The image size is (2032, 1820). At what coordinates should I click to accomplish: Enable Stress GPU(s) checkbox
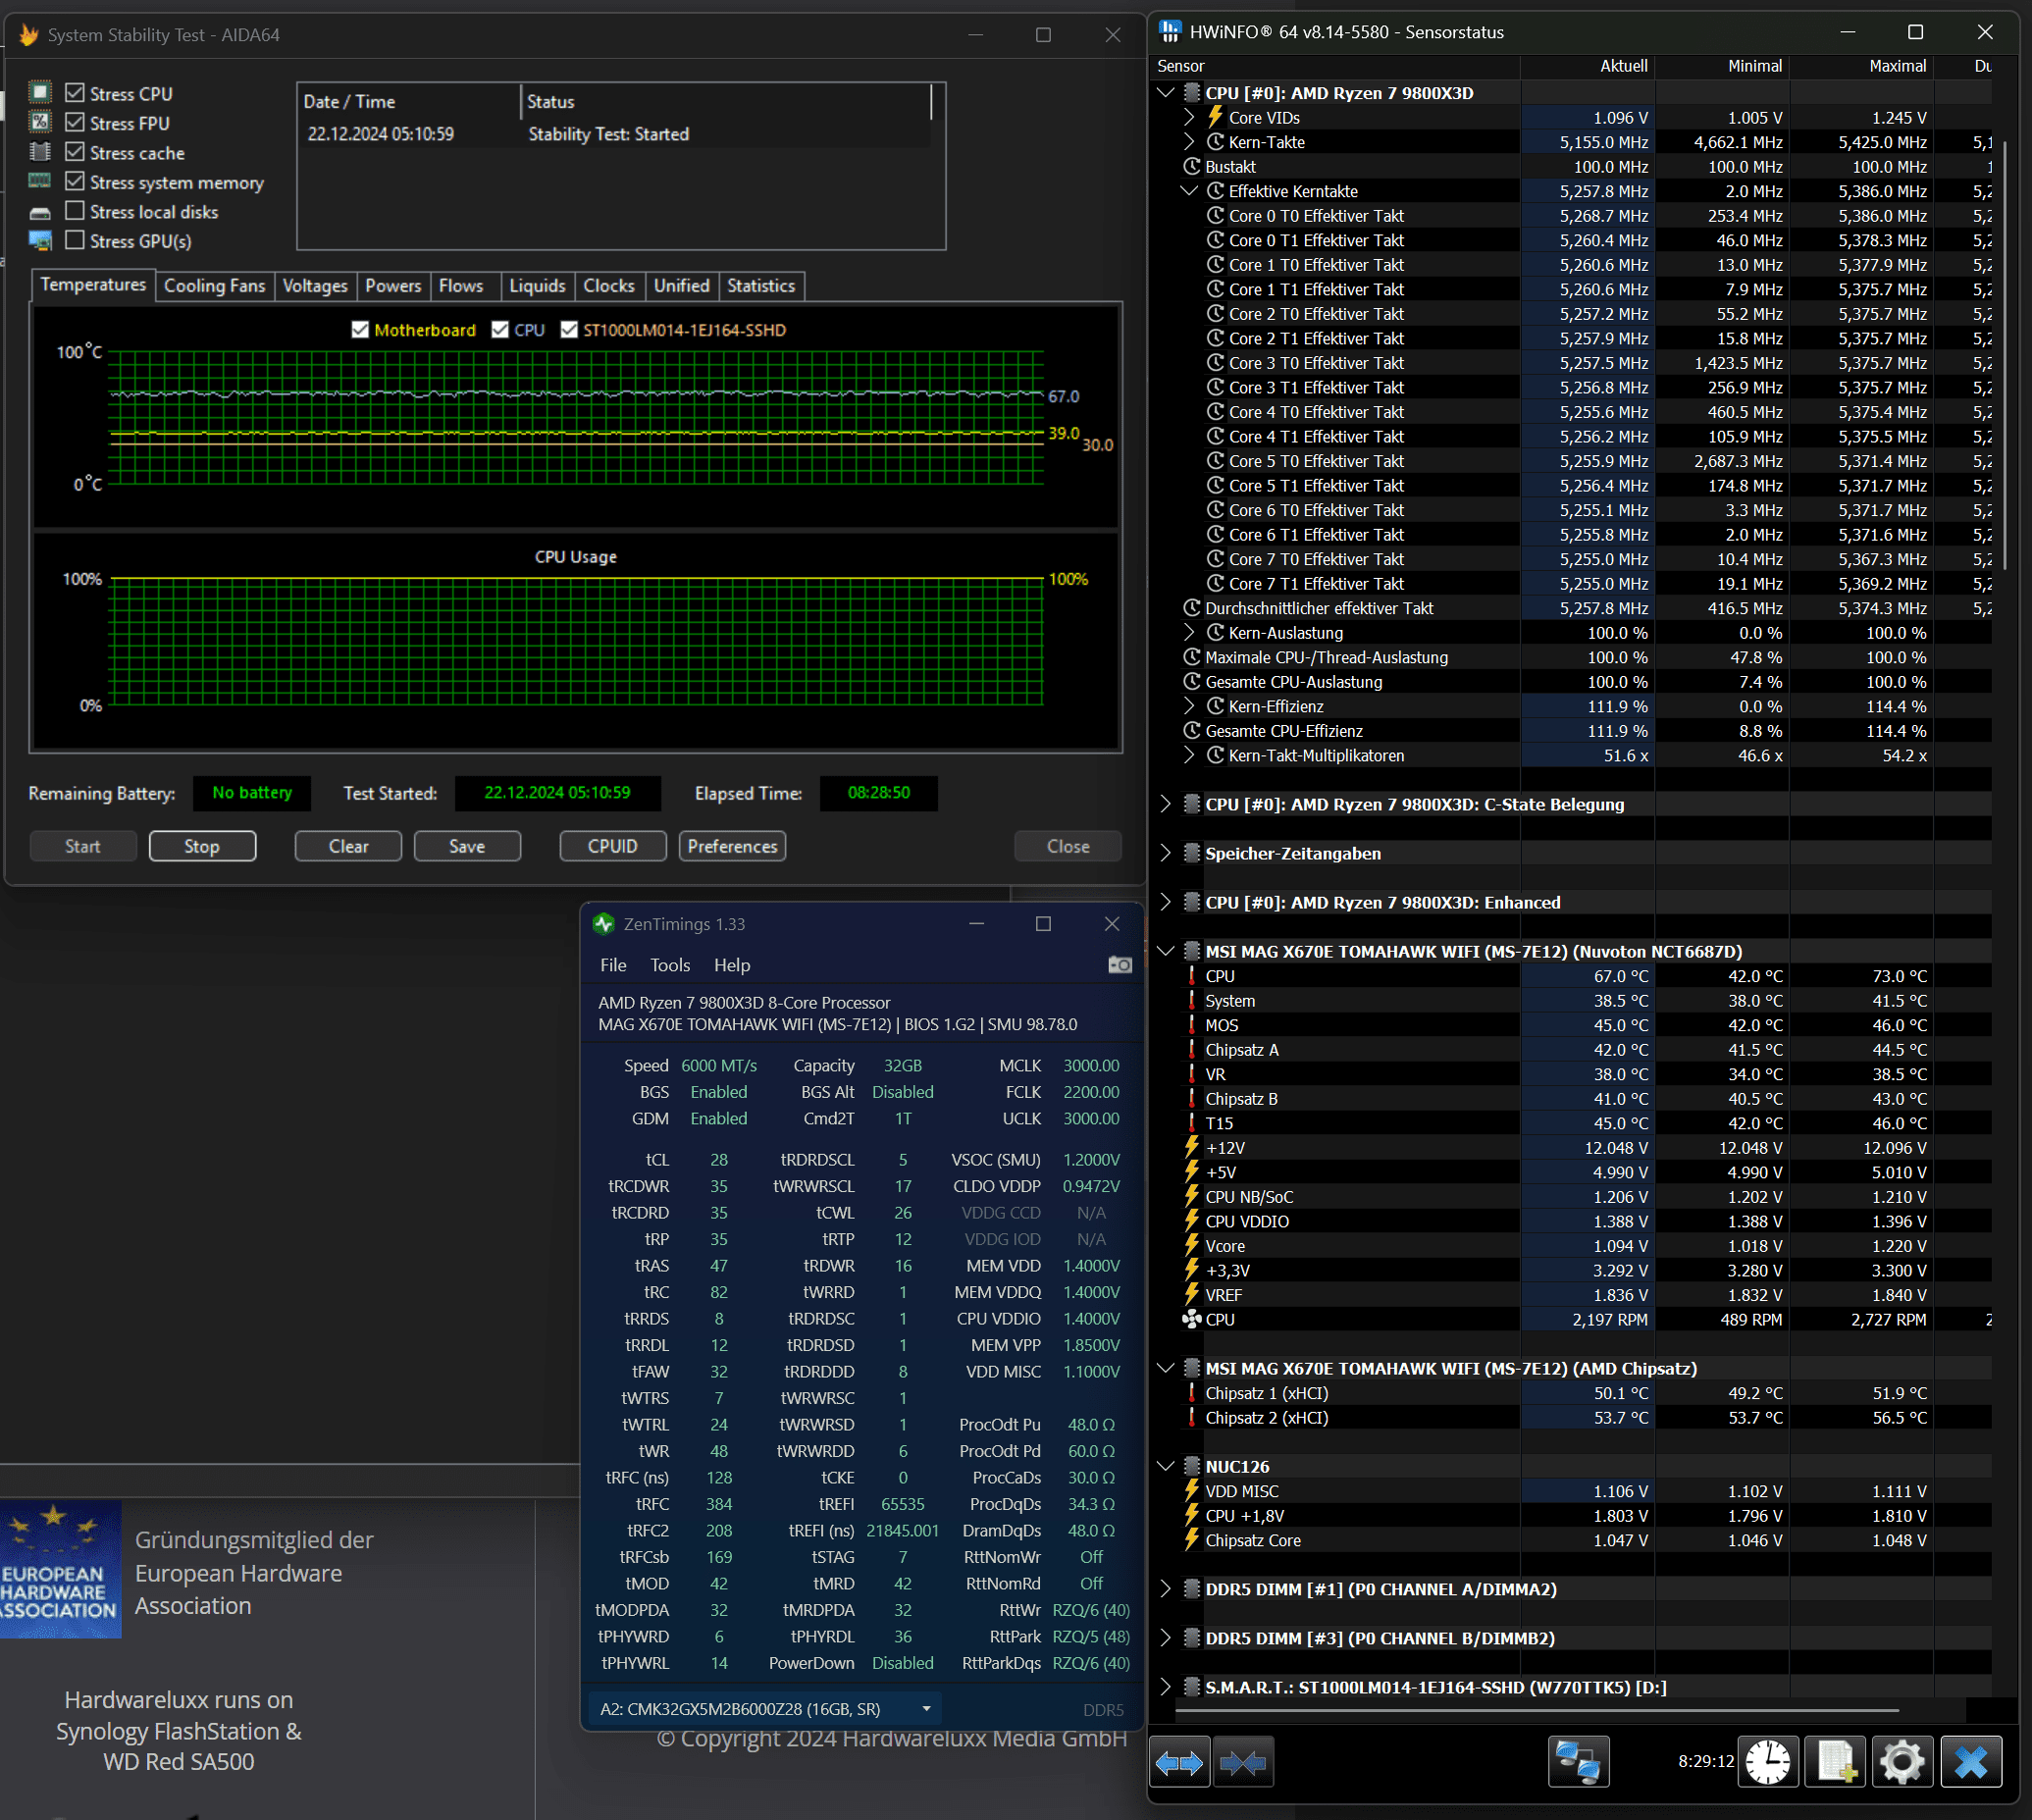pyautogui.click(x=75, y=240)
